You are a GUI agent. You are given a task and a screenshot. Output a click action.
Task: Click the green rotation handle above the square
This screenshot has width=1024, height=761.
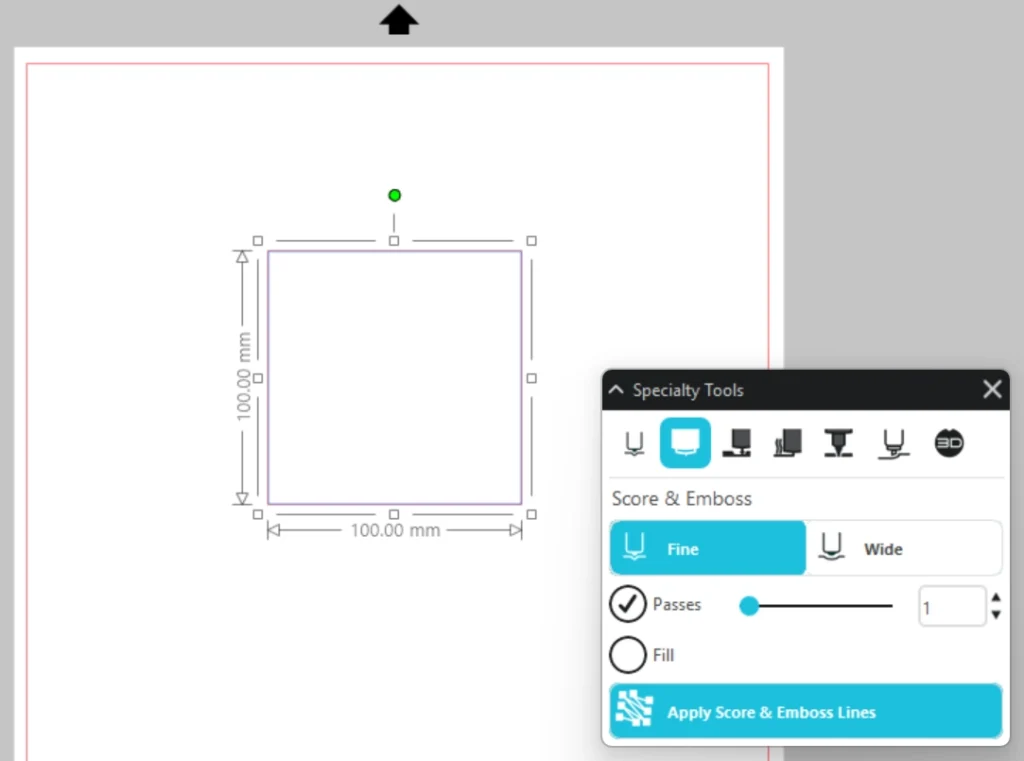tap(394, 195)
